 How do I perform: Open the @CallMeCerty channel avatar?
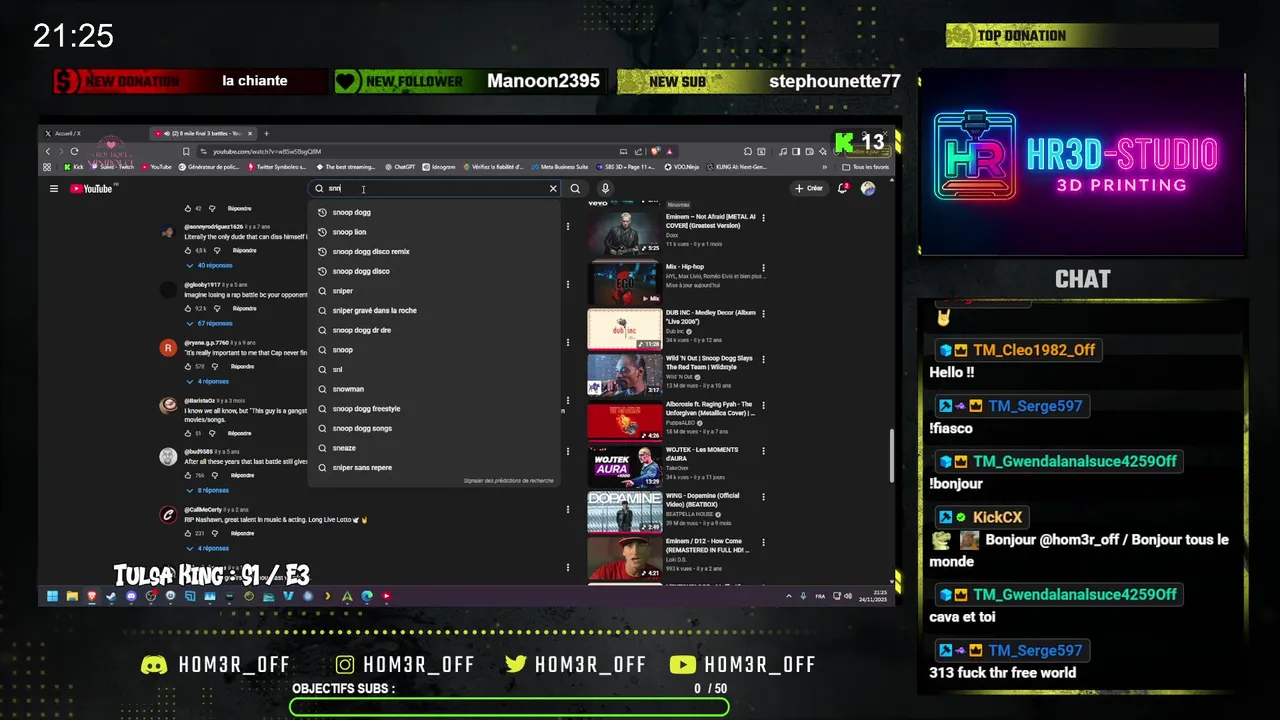coord(168,515)
